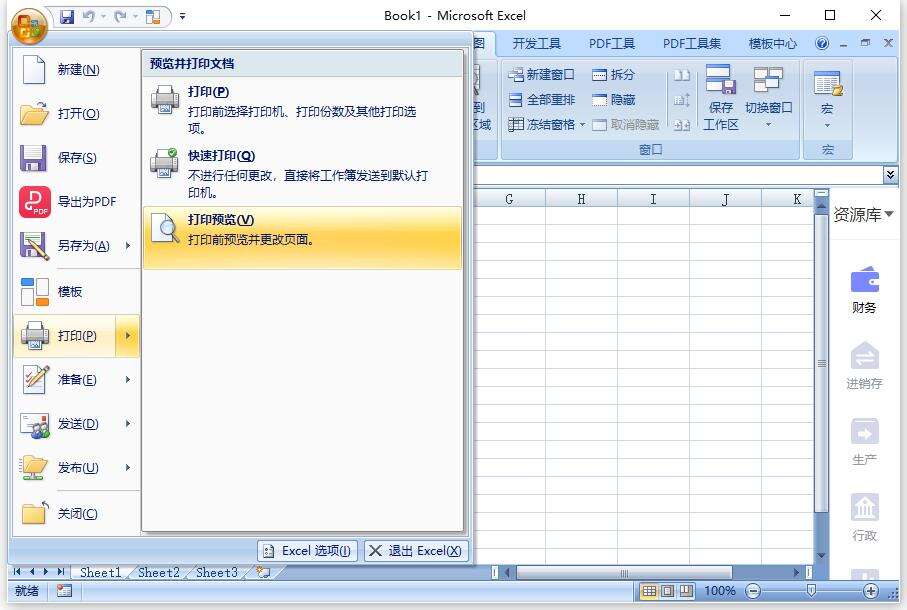907x610 pixels.
Task: Click Save icon in quick access toolbar
Action: point(67,17)
